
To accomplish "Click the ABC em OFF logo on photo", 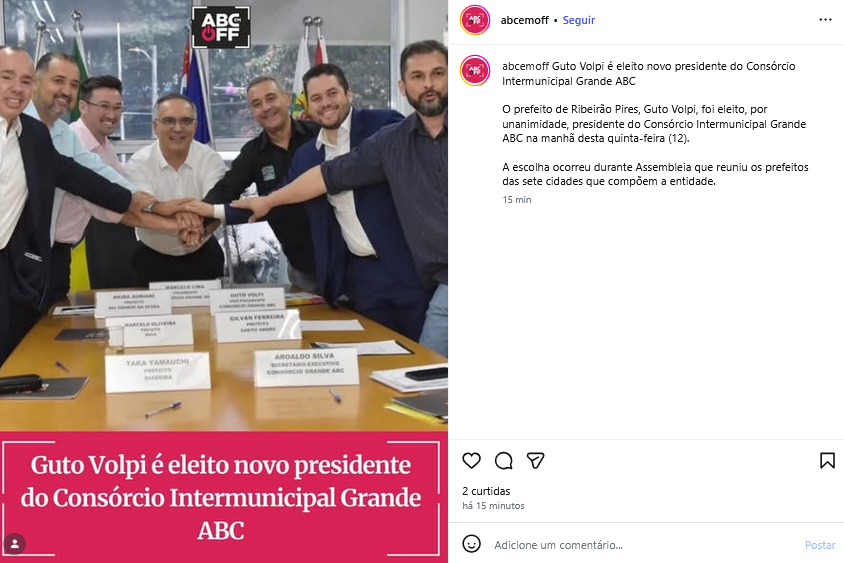I will click(x=221, y=27).
